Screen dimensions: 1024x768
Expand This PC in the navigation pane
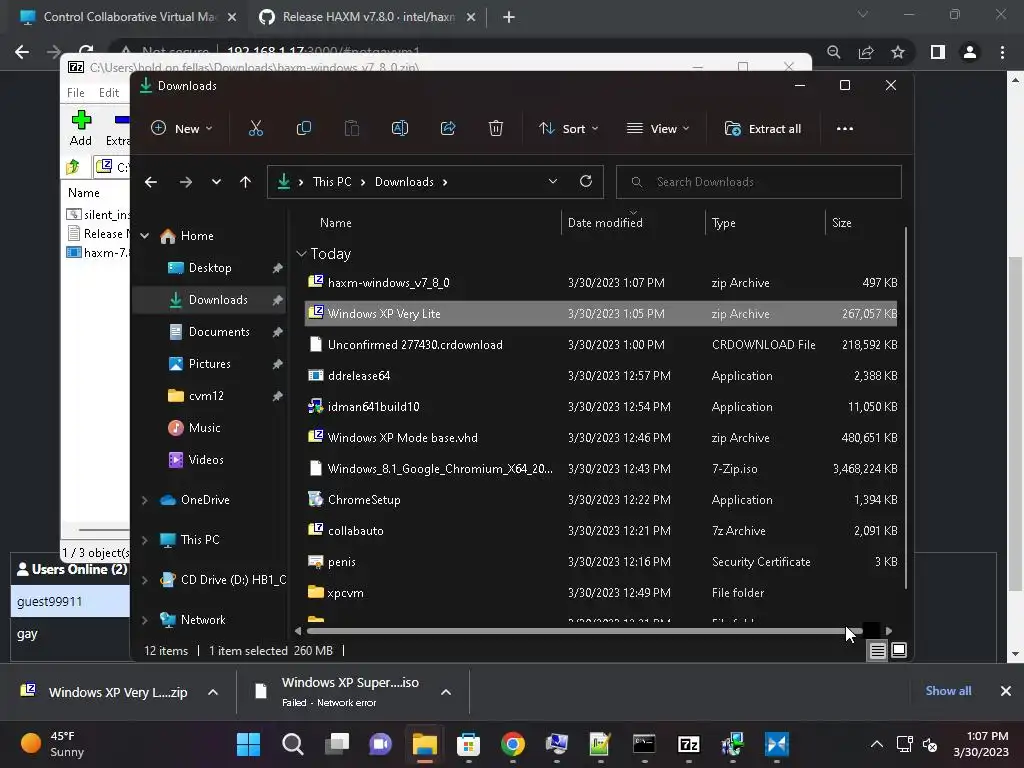click(145, 540)
